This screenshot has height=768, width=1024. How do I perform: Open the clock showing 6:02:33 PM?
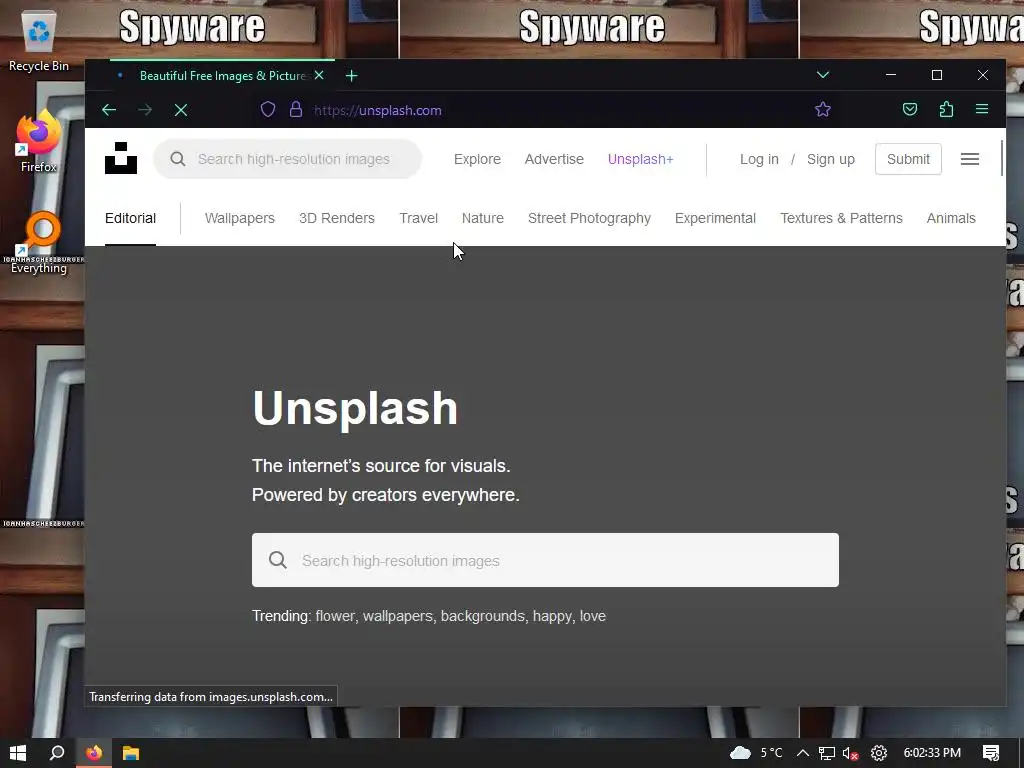click(932, 753)
